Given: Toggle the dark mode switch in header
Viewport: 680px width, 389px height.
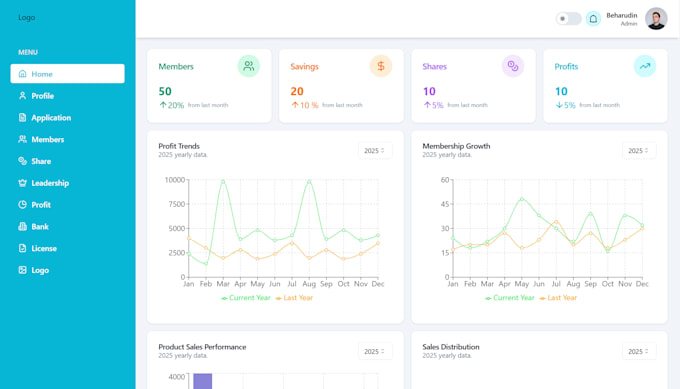Looking at the screenshot, I should point(569,19).
